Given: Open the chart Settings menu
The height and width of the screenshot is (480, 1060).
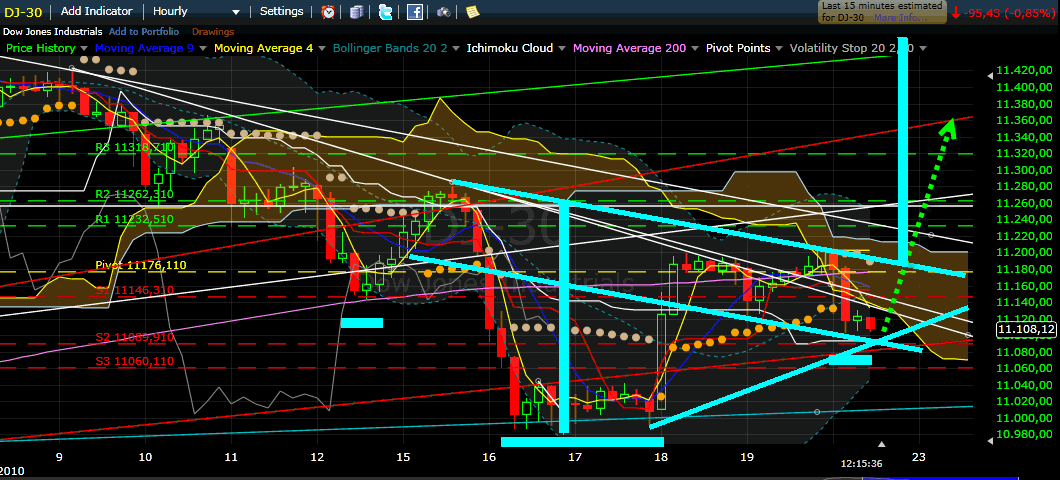Looking at the screenshot, I should 281,11.
